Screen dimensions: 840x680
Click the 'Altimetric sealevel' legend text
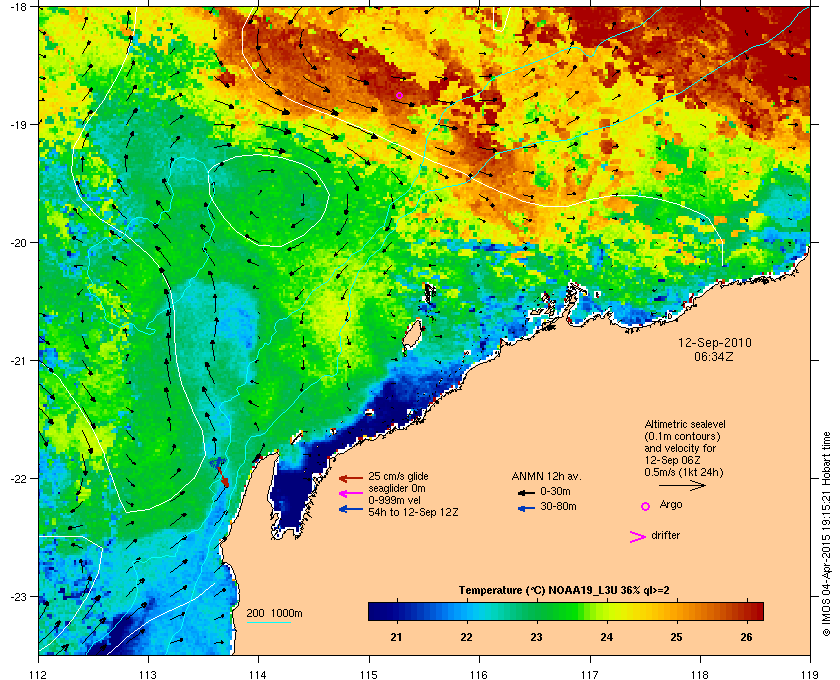685,424
